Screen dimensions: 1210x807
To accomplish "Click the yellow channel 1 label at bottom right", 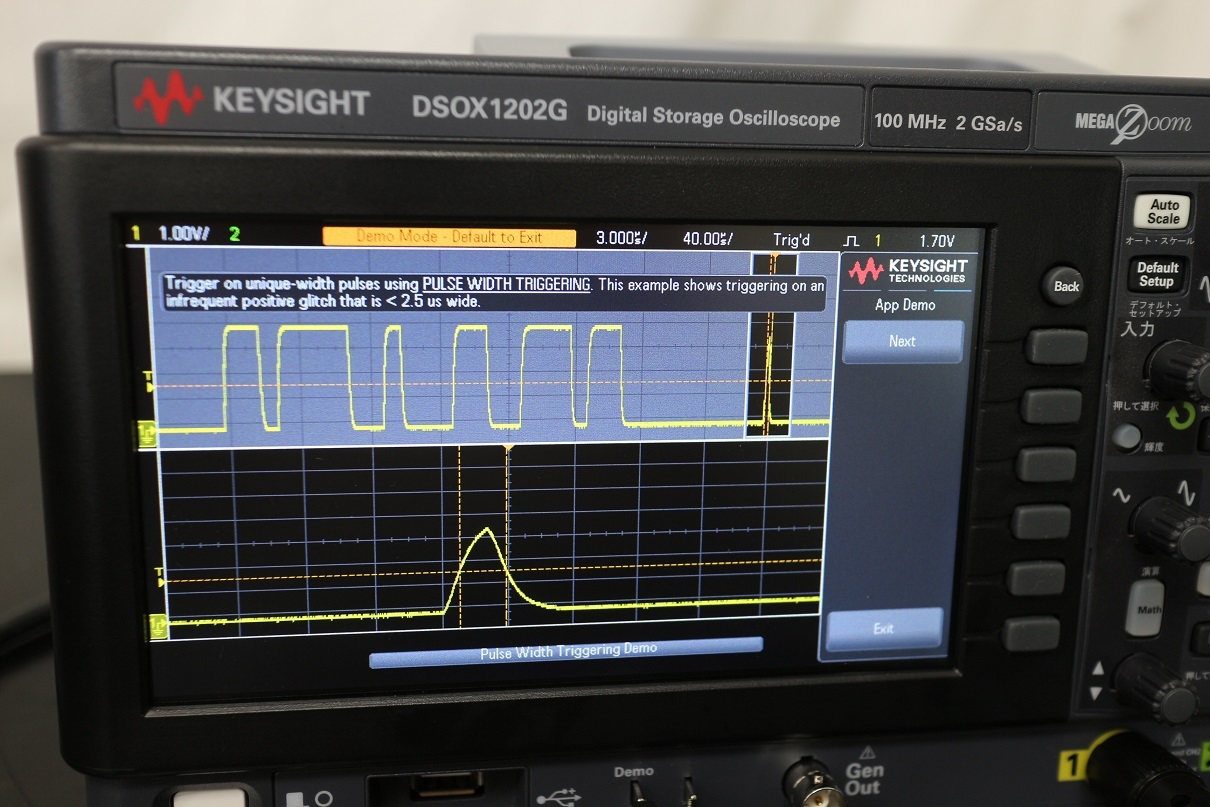I will pyautogui.click(x=1072, y=767).
